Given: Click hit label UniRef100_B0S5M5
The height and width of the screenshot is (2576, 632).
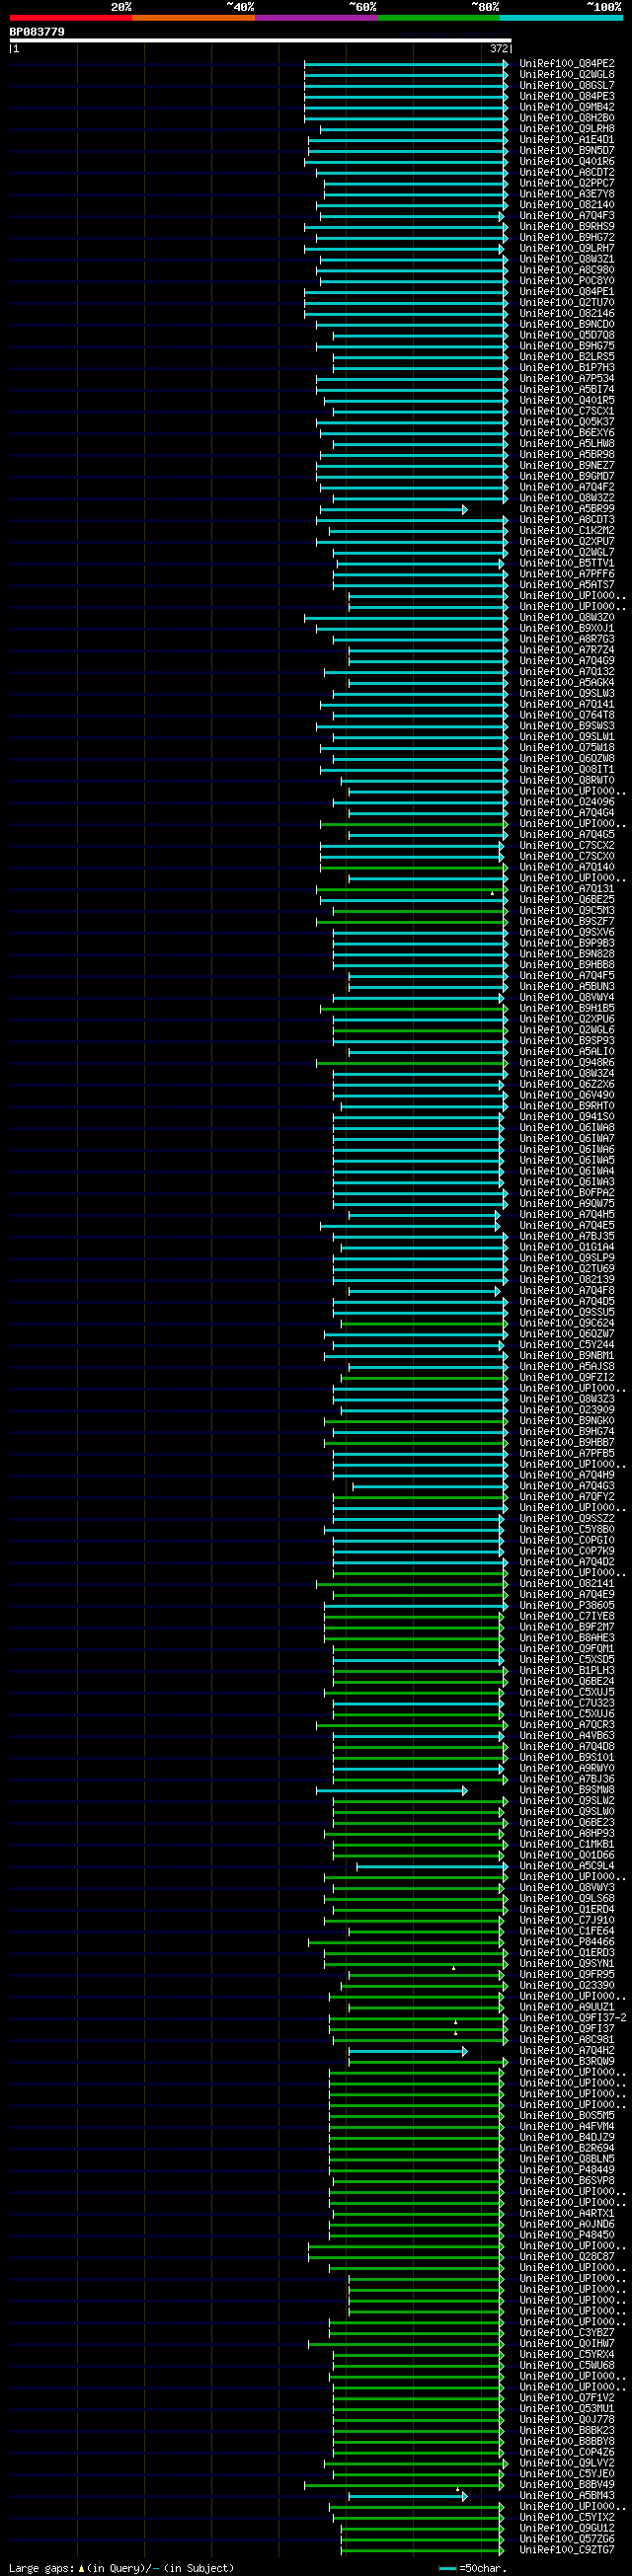Looking at the screenshot, I should [567, 2117].
